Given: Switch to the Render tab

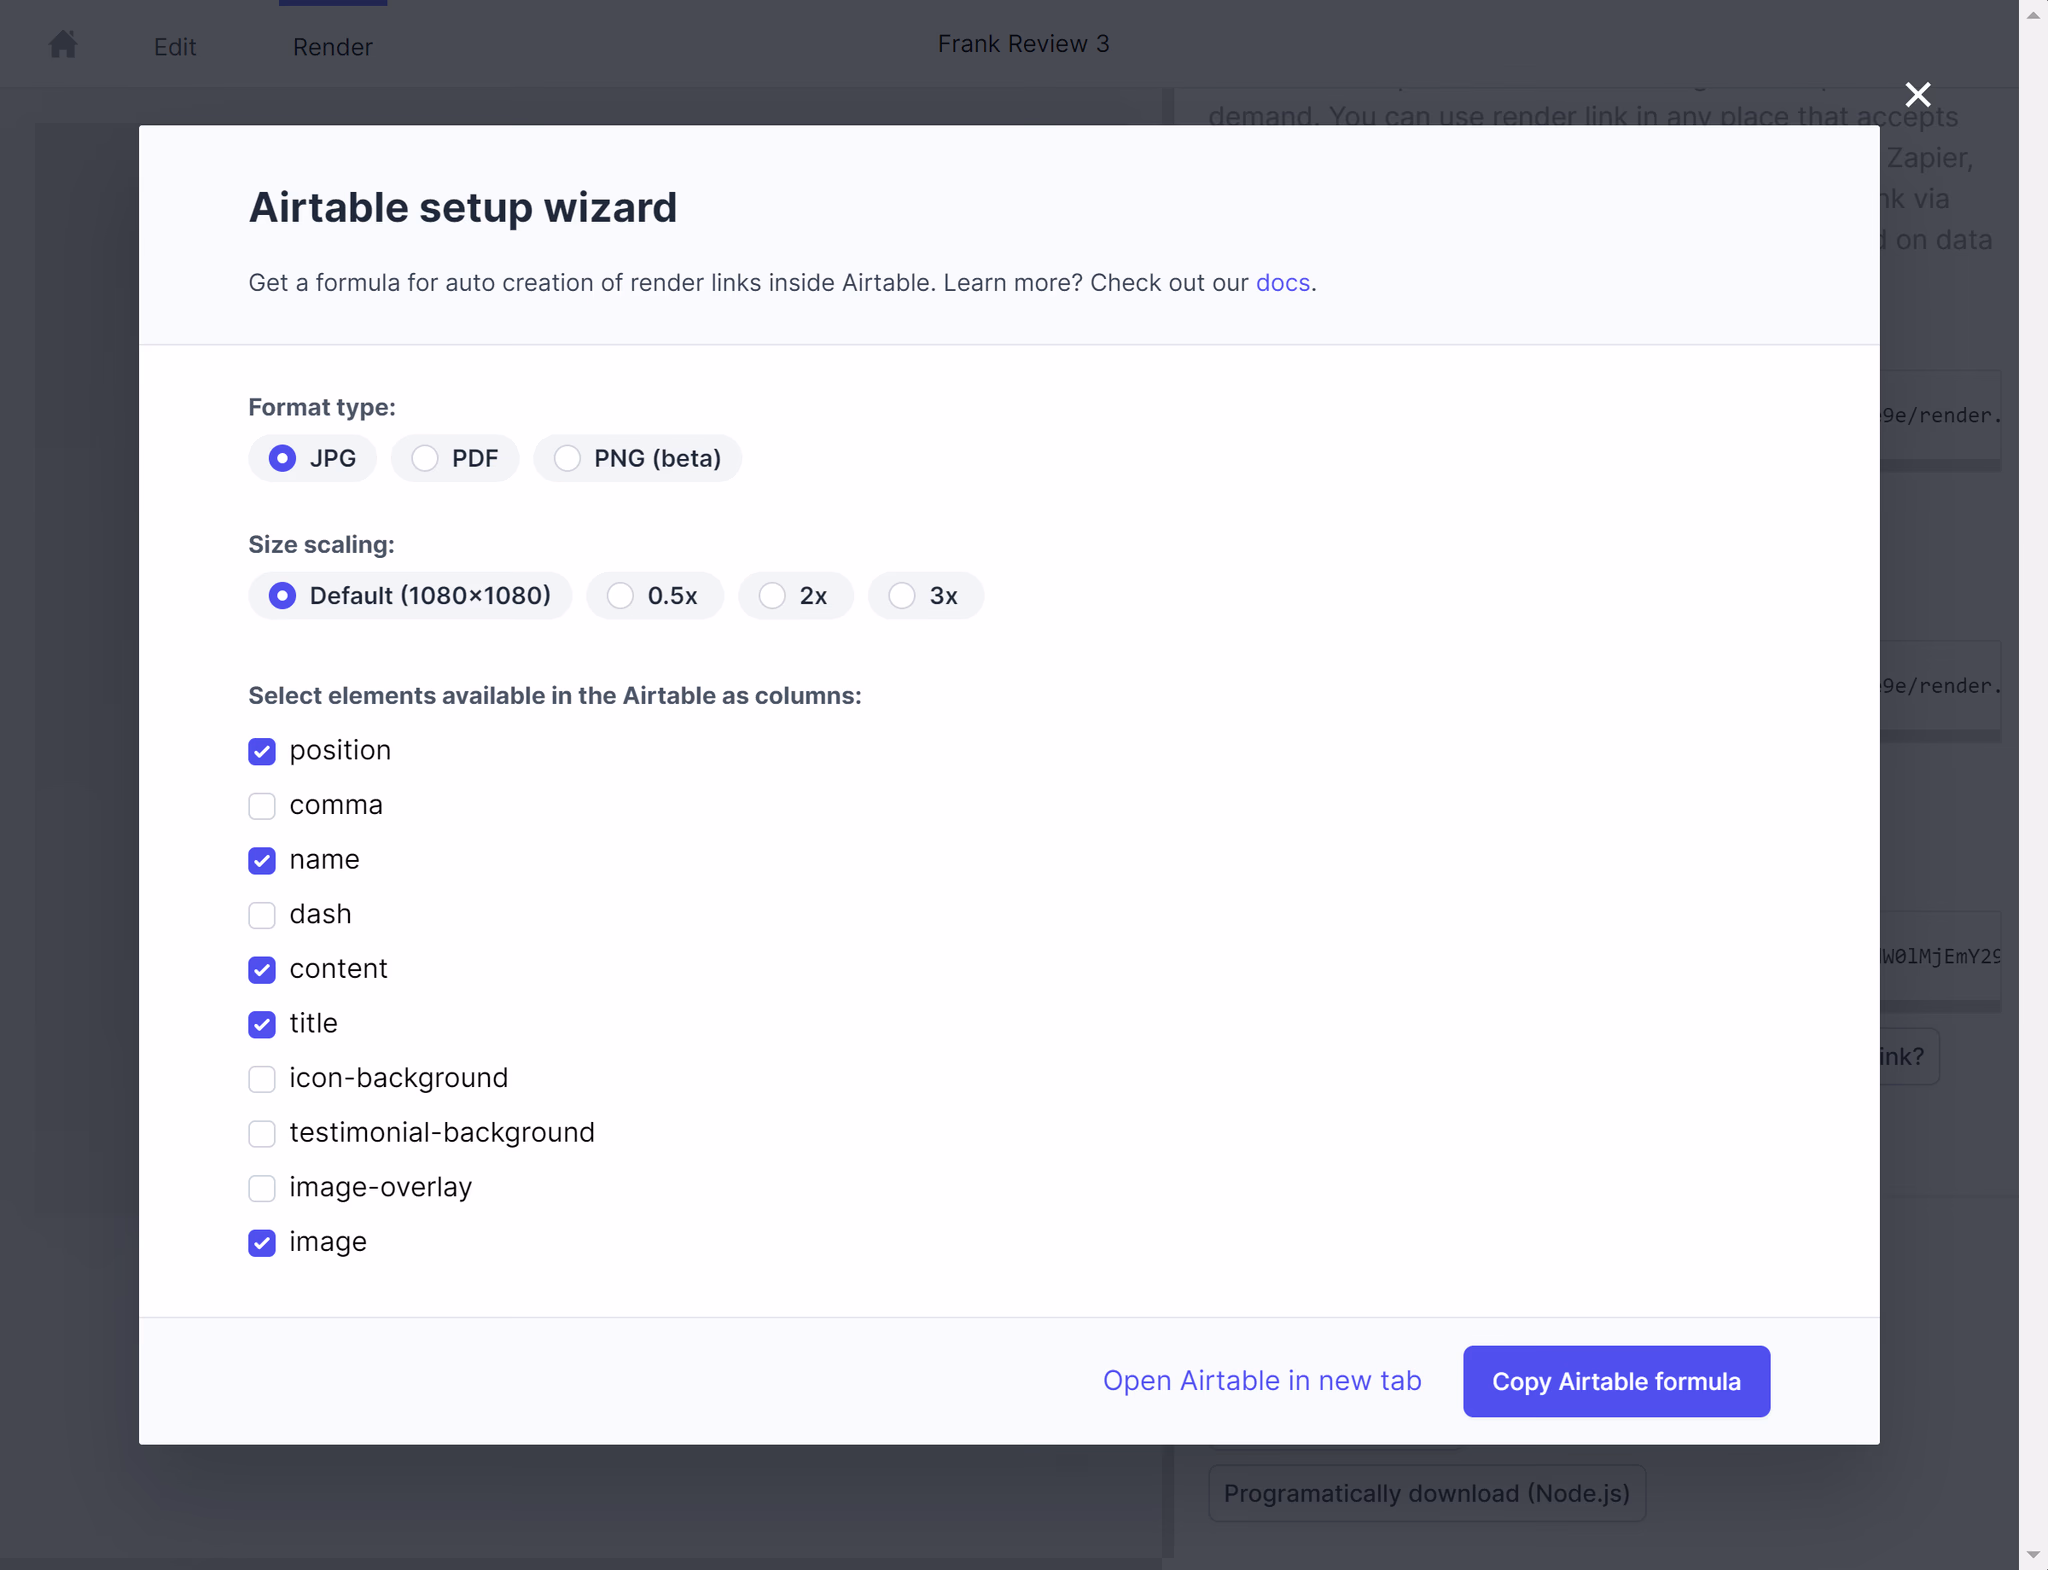Looking at the screenshot, I should click(x=332, y=47).
